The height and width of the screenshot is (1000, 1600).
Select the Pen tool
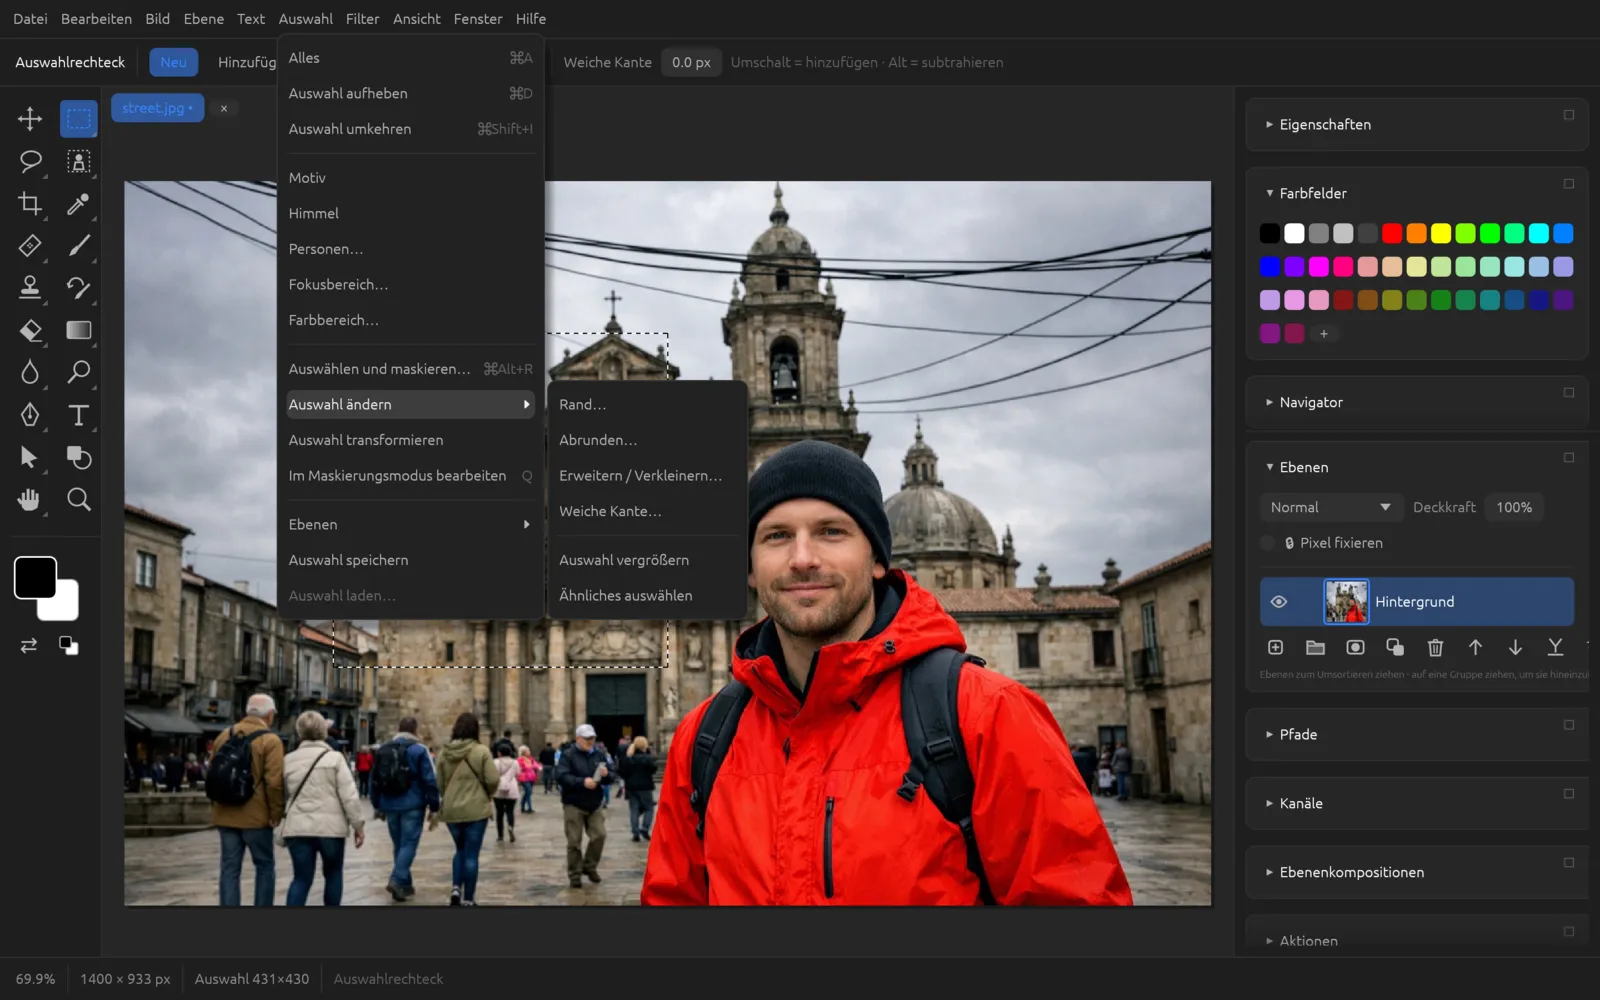click(30, 415)
